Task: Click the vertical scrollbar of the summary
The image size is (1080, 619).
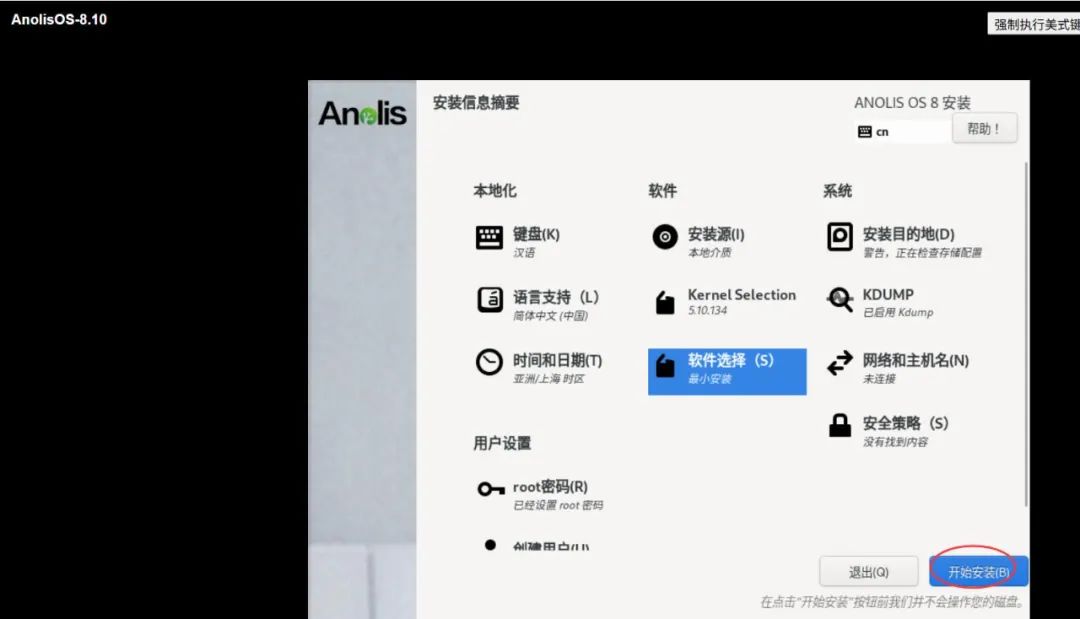Action: point(1026,334)
